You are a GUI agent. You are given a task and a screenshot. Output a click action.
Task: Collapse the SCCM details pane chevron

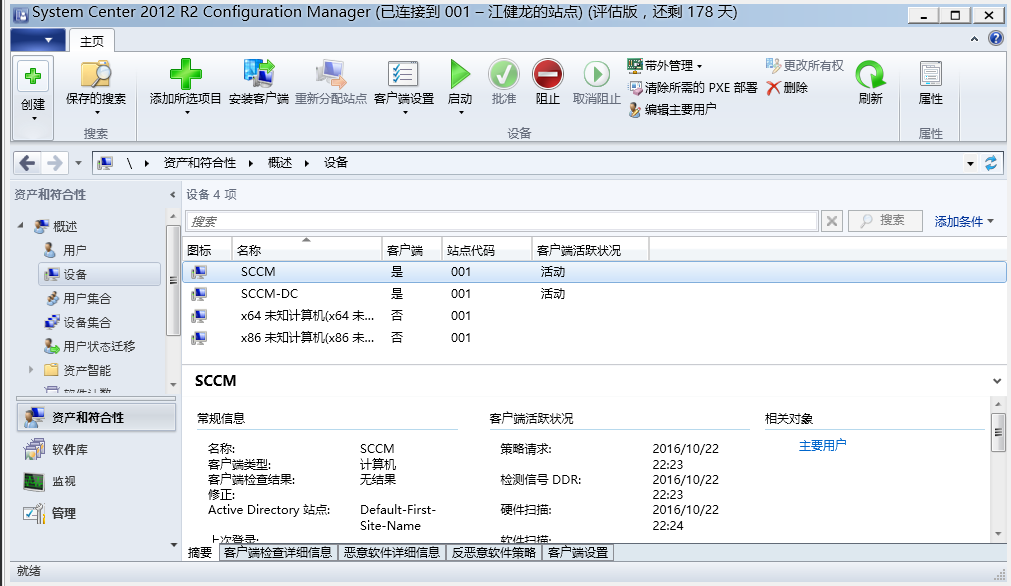[x=997, y=381]
